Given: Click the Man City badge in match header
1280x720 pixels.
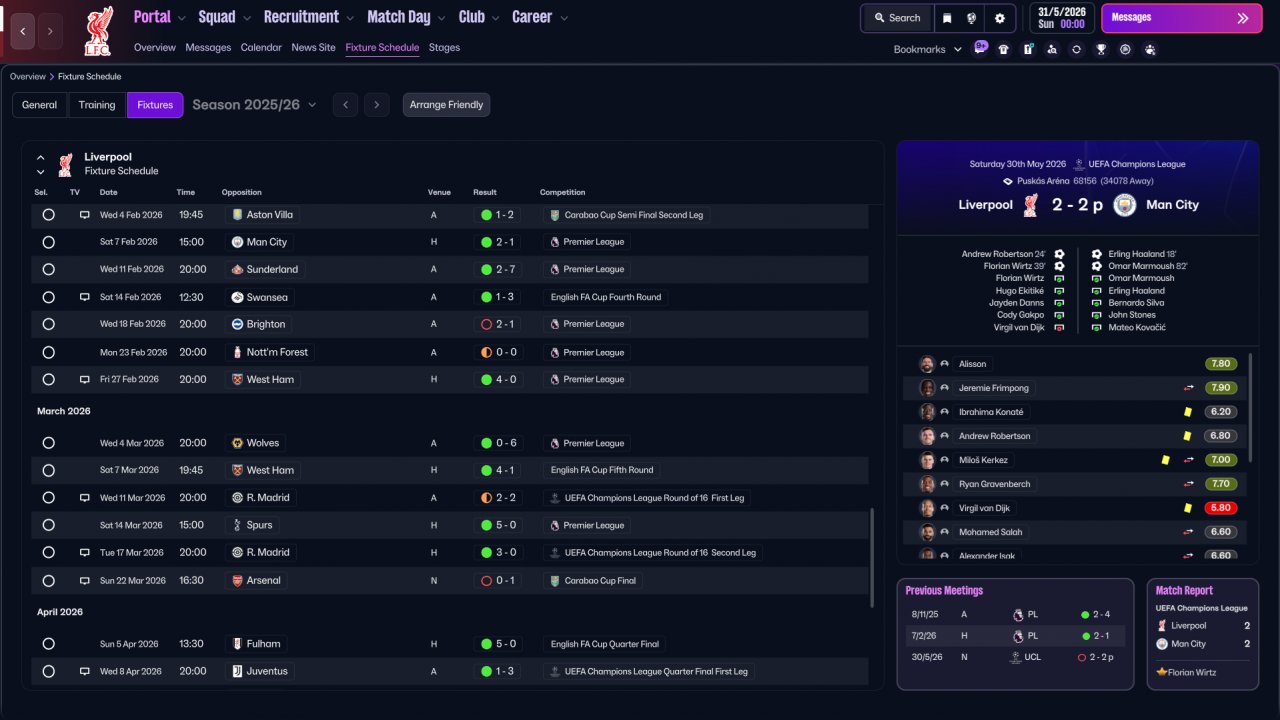Looking at the screenshot, I should (x=1125, y=205).
